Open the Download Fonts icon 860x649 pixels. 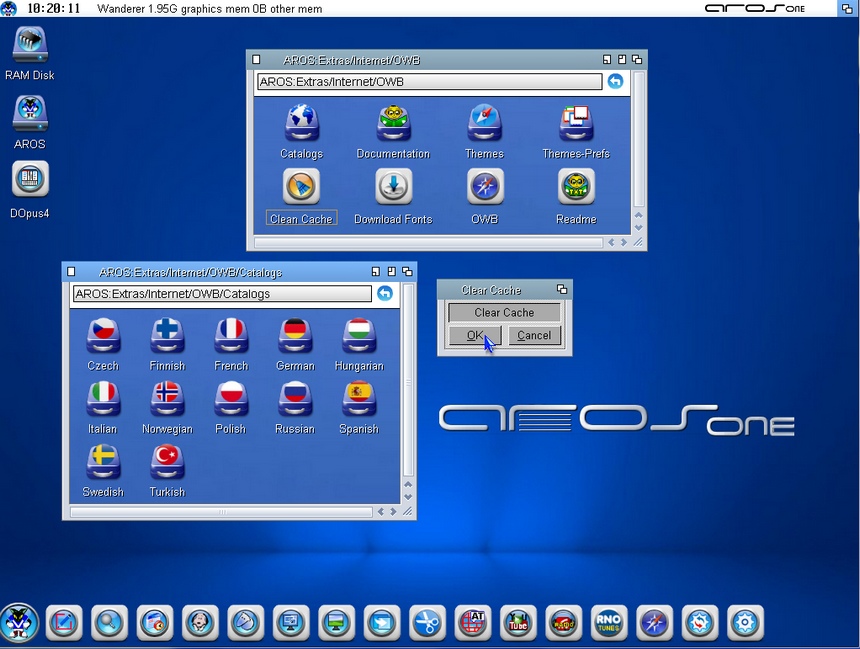pyautogui.click(x=393, y=187)
